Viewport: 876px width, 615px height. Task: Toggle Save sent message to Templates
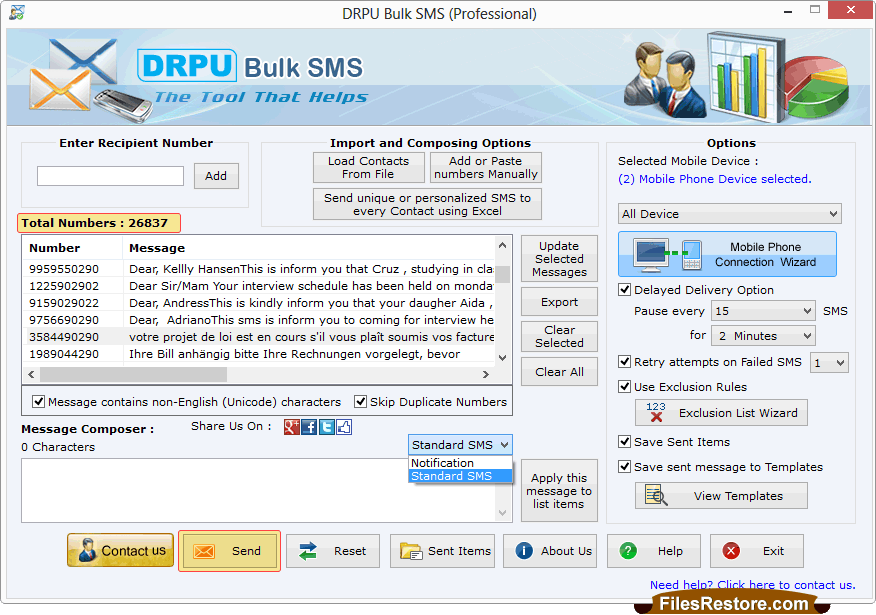625,466
